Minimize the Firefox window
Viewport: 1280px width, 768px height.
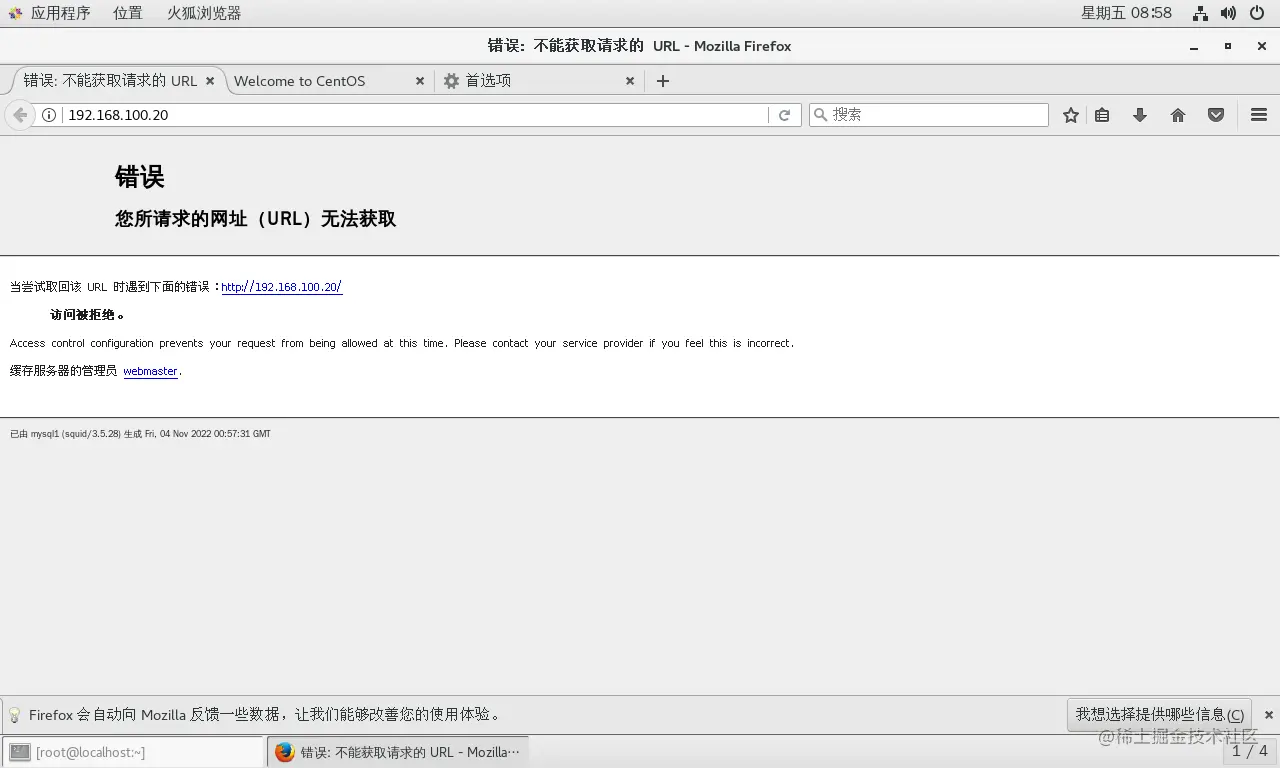(x=1194, y=47)
